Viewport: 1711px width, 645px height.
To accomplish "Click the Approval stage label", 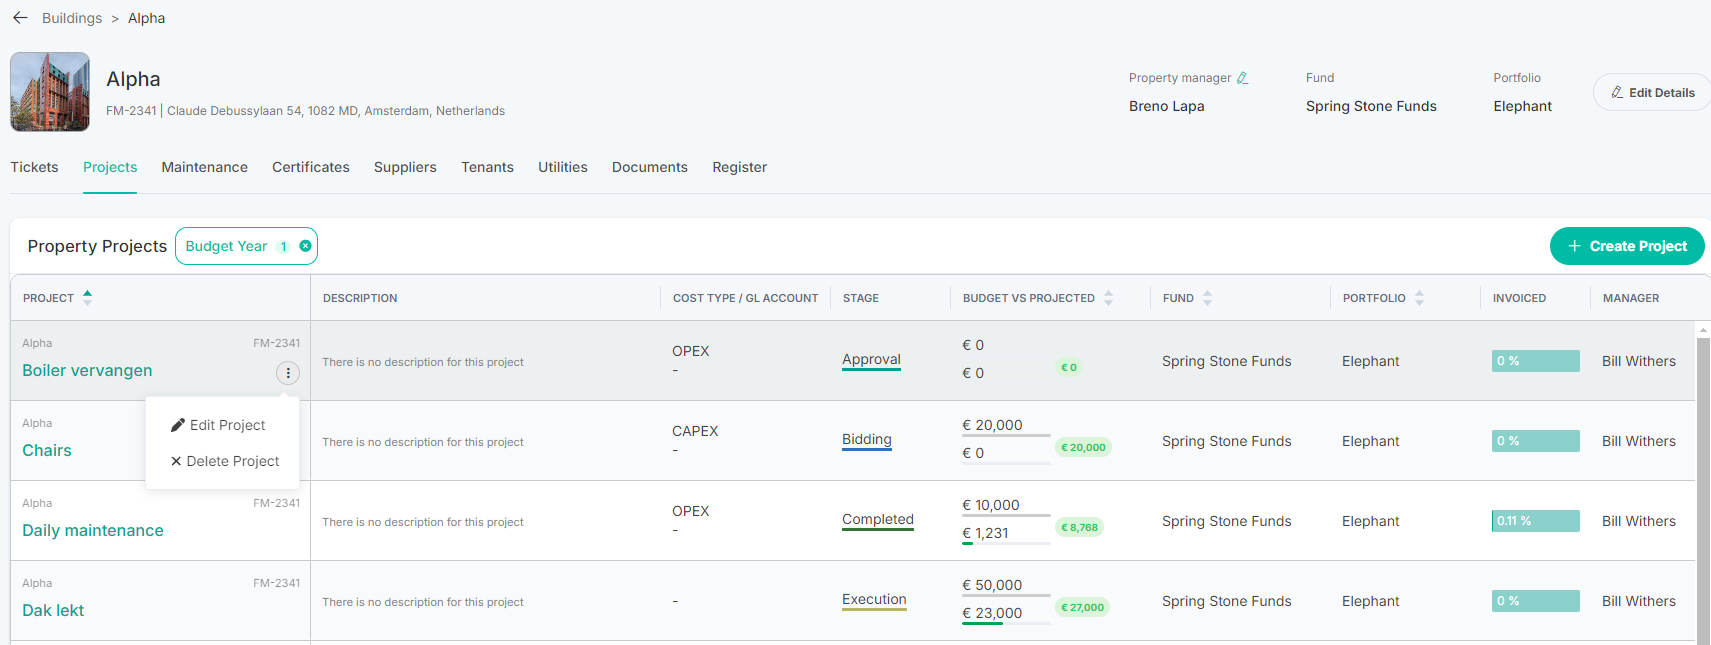I will [871, 360].
